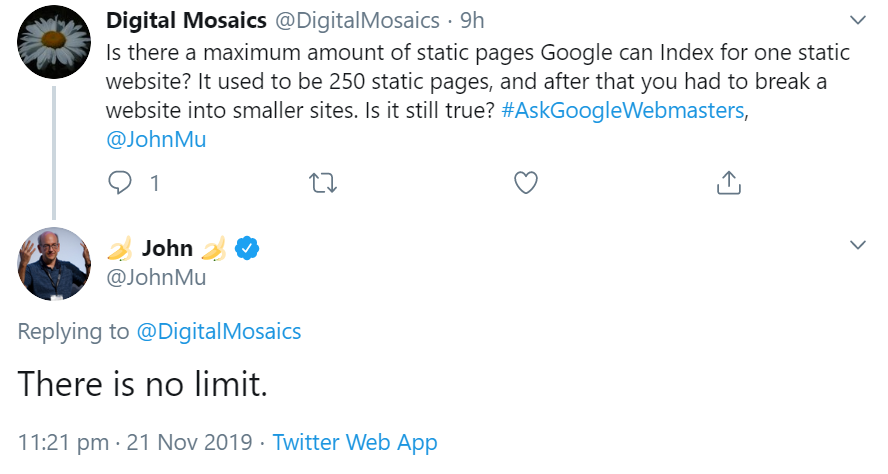Viewport: 888px width, 474px height.
Task: Click the Twitter Web App source link
Action: (354, 441)
